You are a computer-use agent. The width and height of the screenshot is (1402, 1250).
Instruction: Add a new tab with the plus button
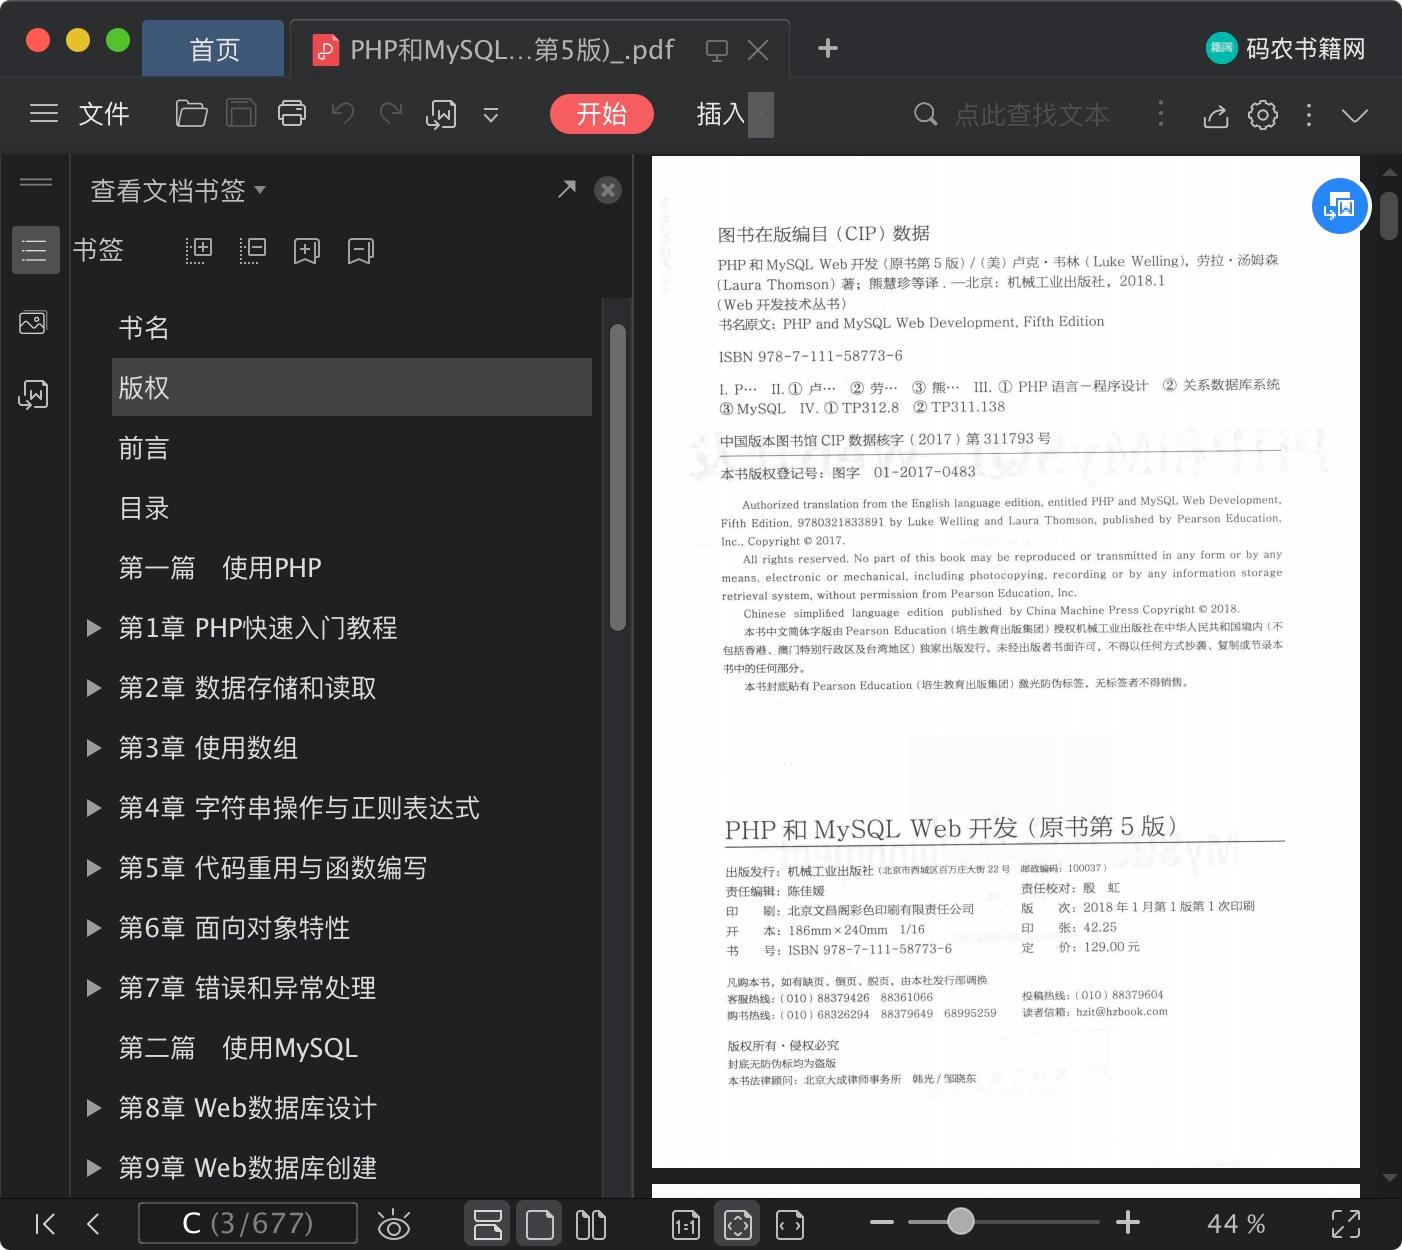(x=827, y=48)
